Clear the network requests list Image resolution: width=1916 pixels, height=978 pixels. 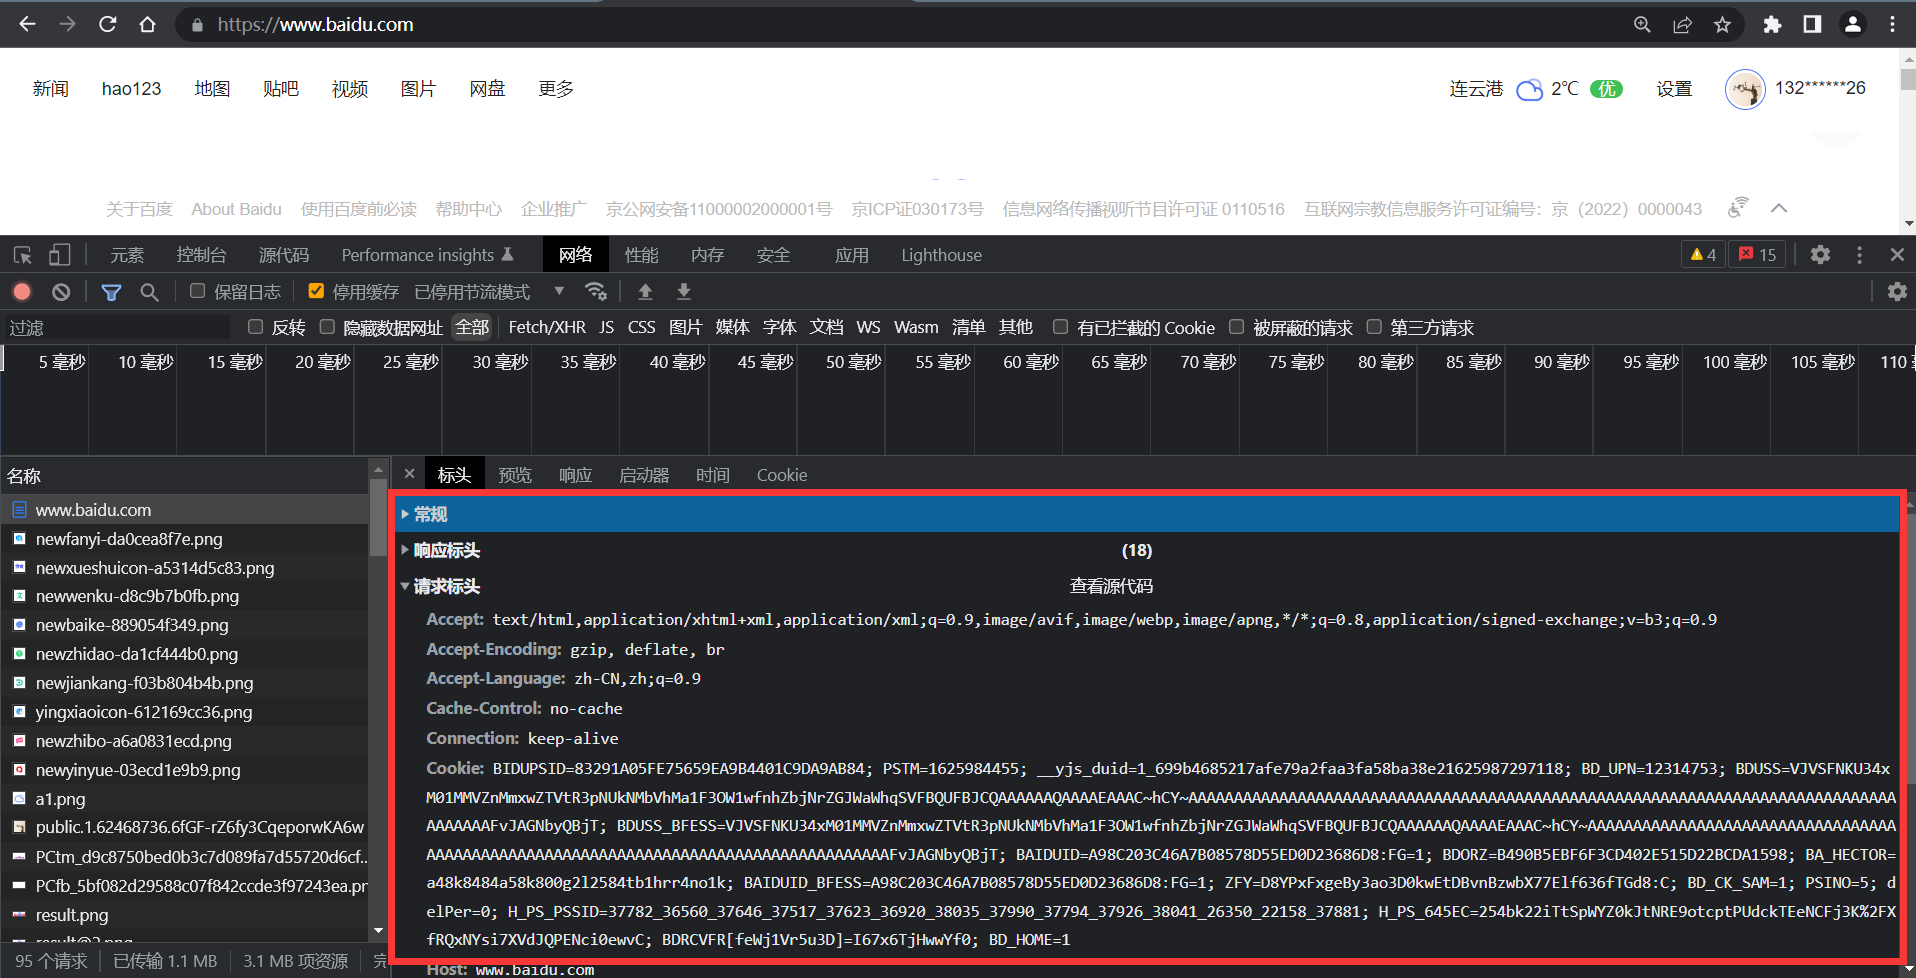(61, 291)
